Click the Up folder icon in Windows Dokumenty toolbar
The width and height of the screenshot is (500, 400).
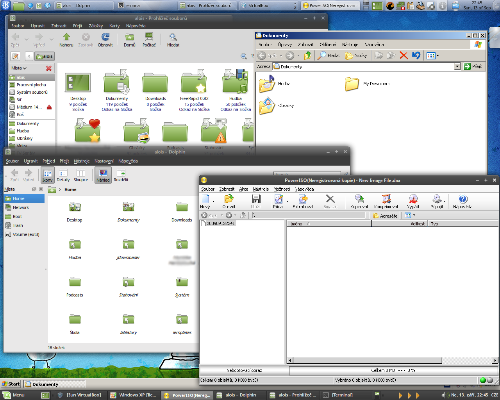pos(308,55)
